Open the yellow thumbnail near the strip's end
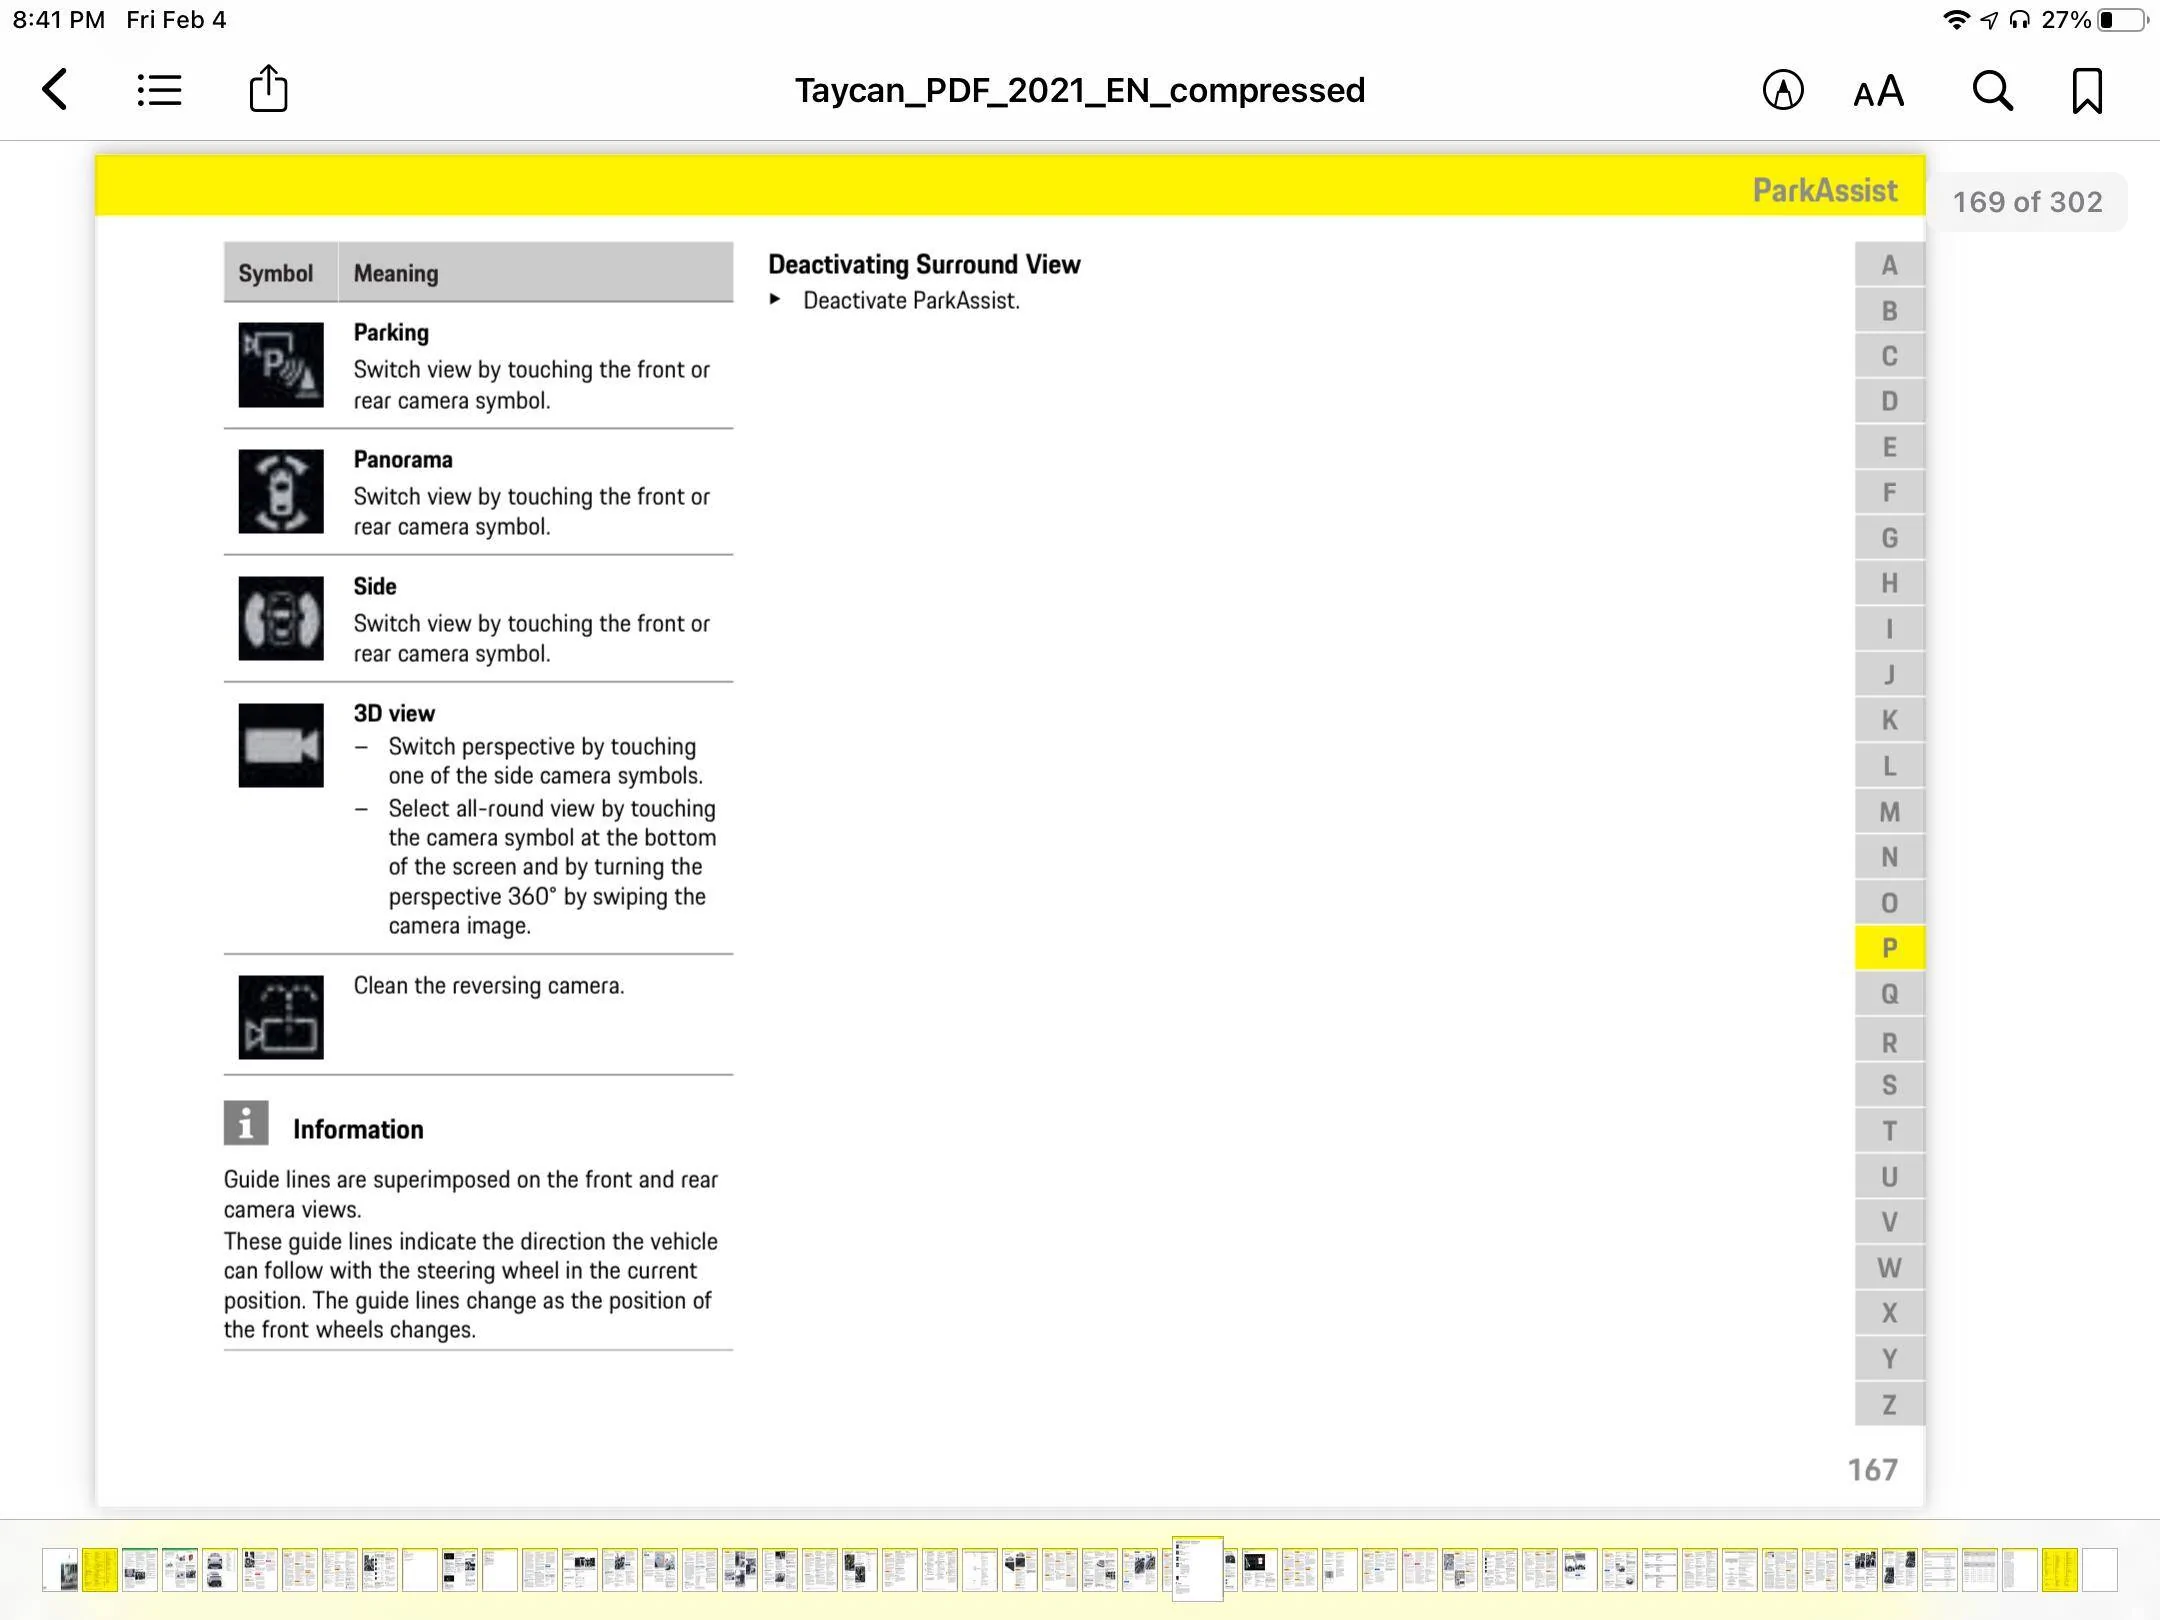This screenshot has width=2160, height=1620. pyautogui.click(x=2060, y=1570)
